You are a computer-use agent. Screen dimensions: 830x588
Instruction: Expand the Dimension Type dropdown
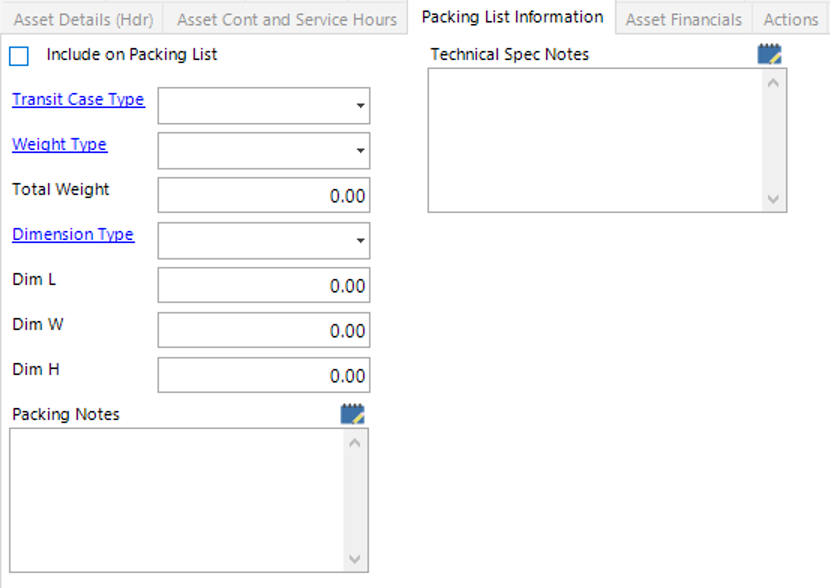point(359,241)
